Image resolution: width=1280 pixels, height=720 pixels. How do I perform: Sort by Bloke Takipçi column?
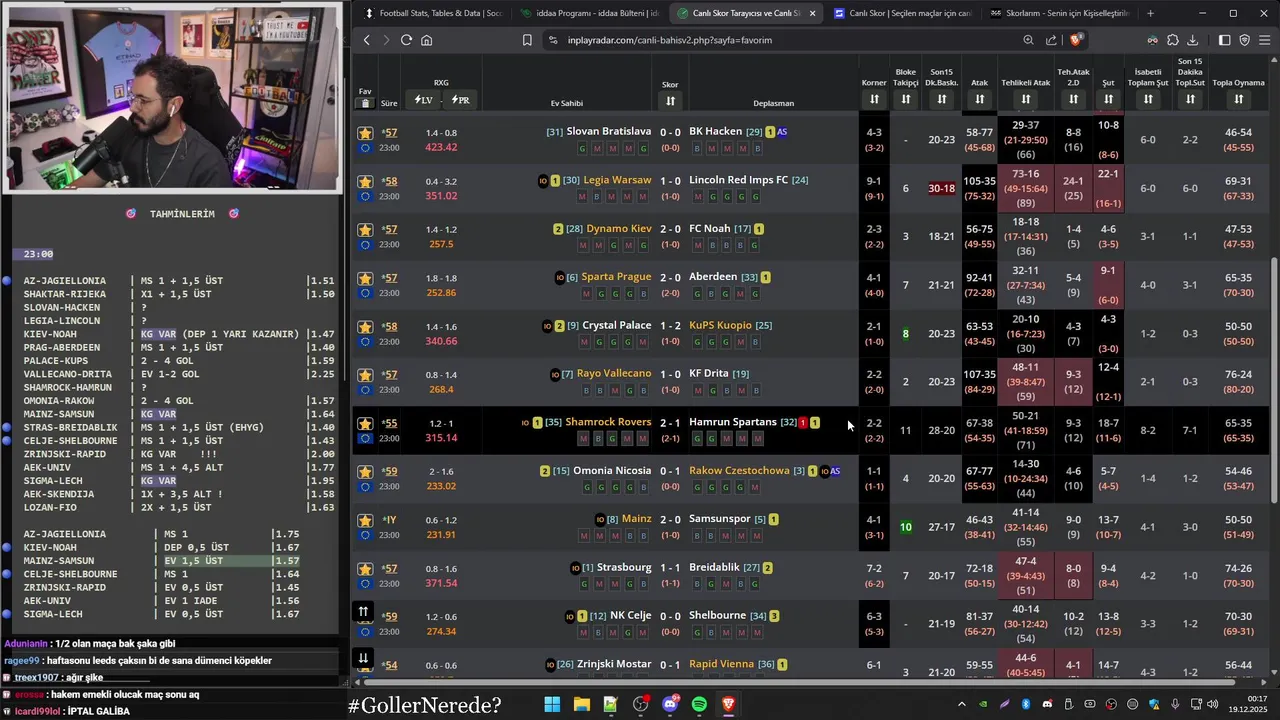(x=906, y=99)
